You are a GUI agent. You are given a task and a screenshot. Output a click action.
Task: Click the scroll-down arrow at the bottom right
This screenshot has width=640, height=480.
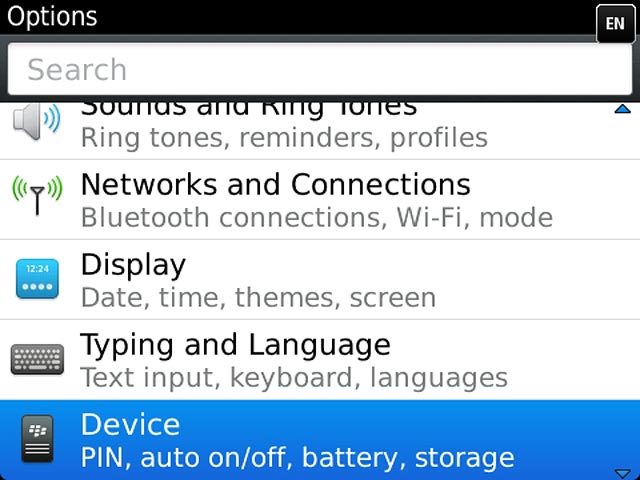coord(623,474)
